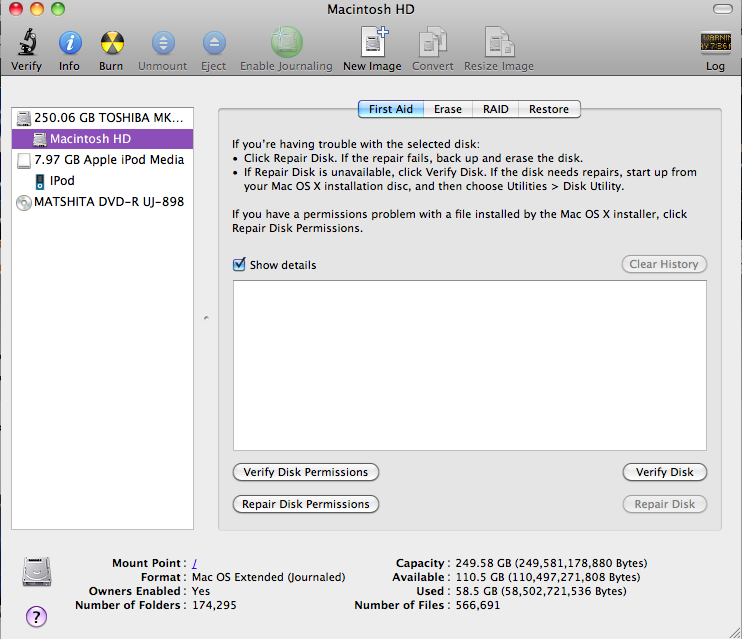
Task: Click the Owners Enabled value Yes
Action: click(x=201, y=591)
